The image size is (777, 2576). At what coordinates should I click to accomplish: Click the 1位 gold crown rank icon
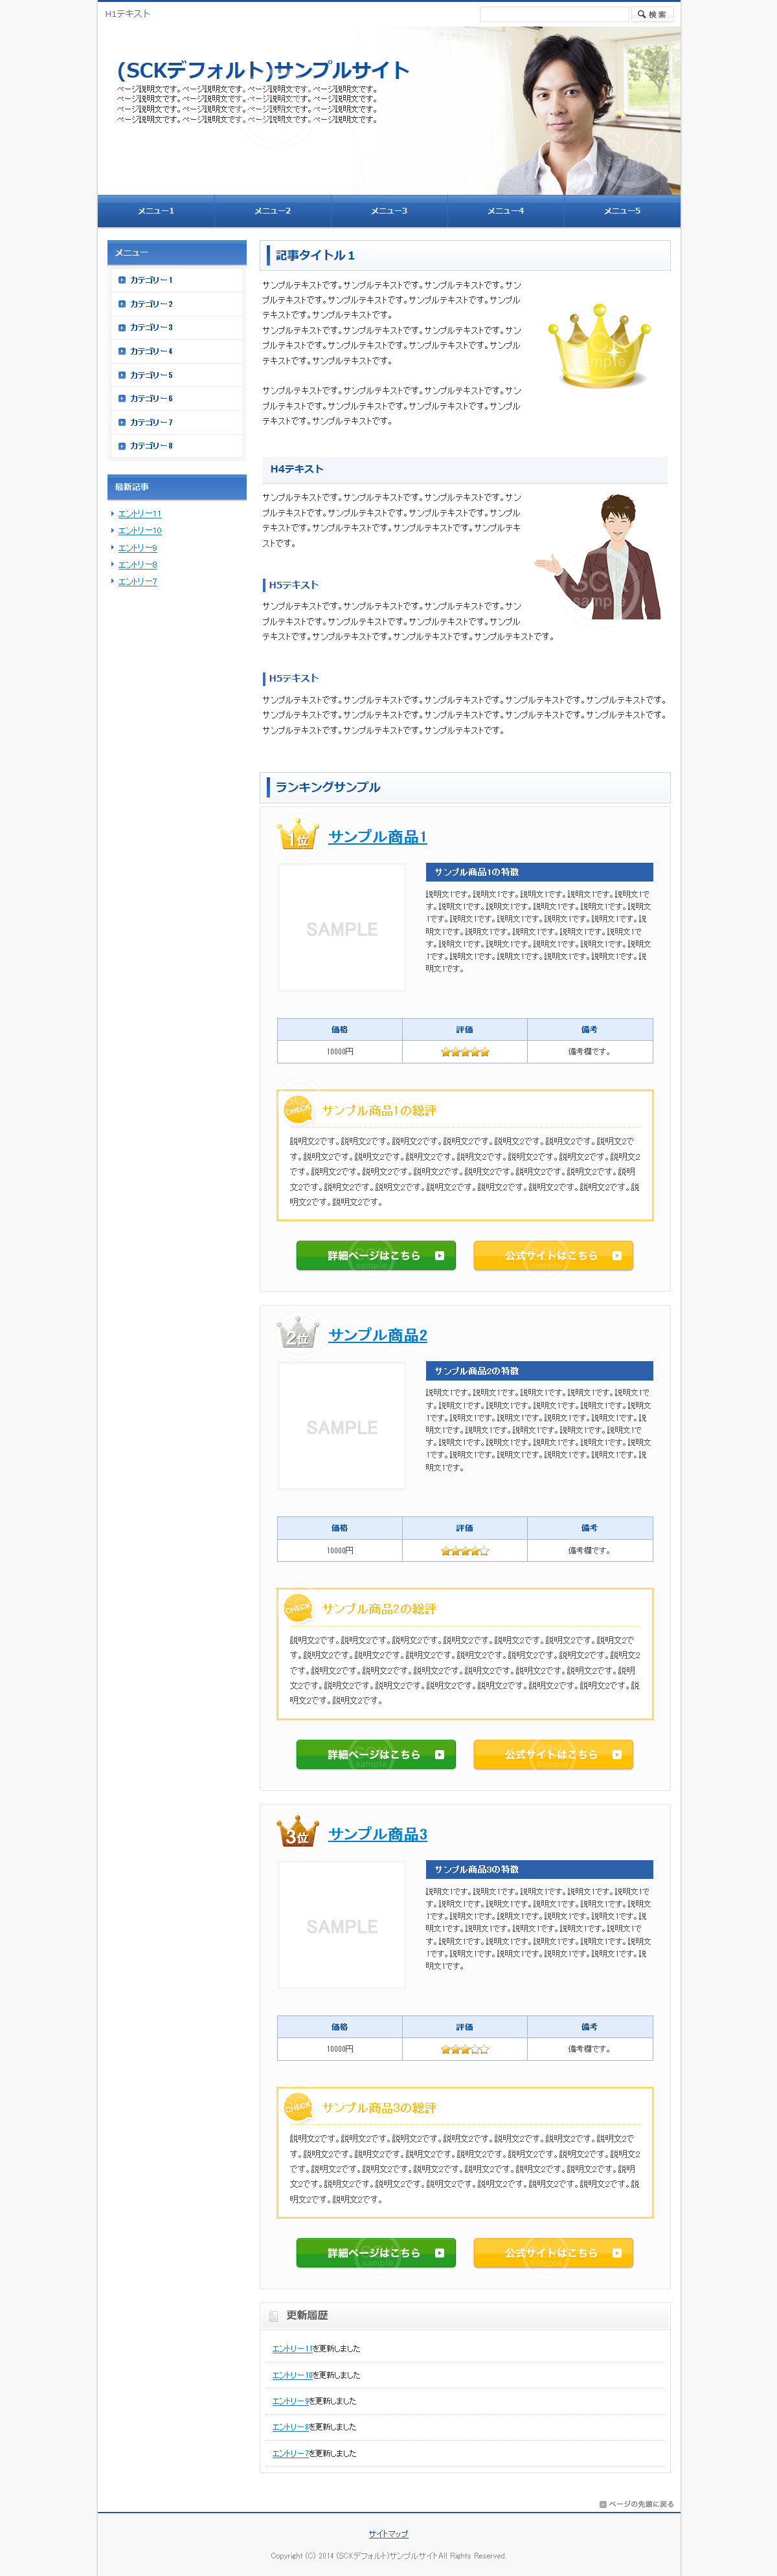click(297, 835)
